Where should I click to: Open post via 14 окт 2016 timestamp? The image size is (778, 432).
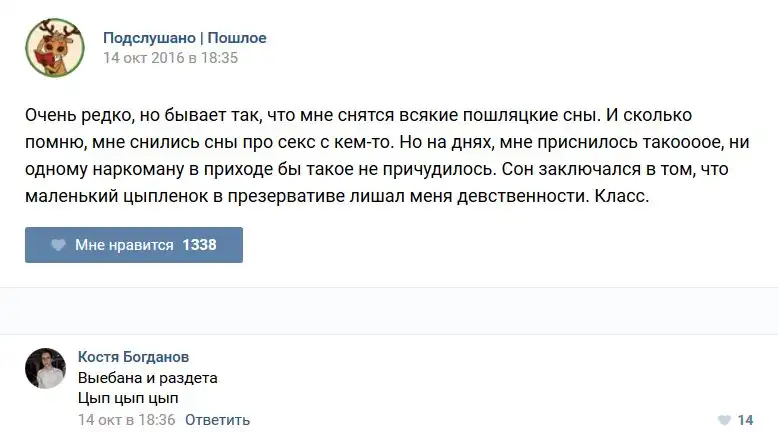(170, 58)
